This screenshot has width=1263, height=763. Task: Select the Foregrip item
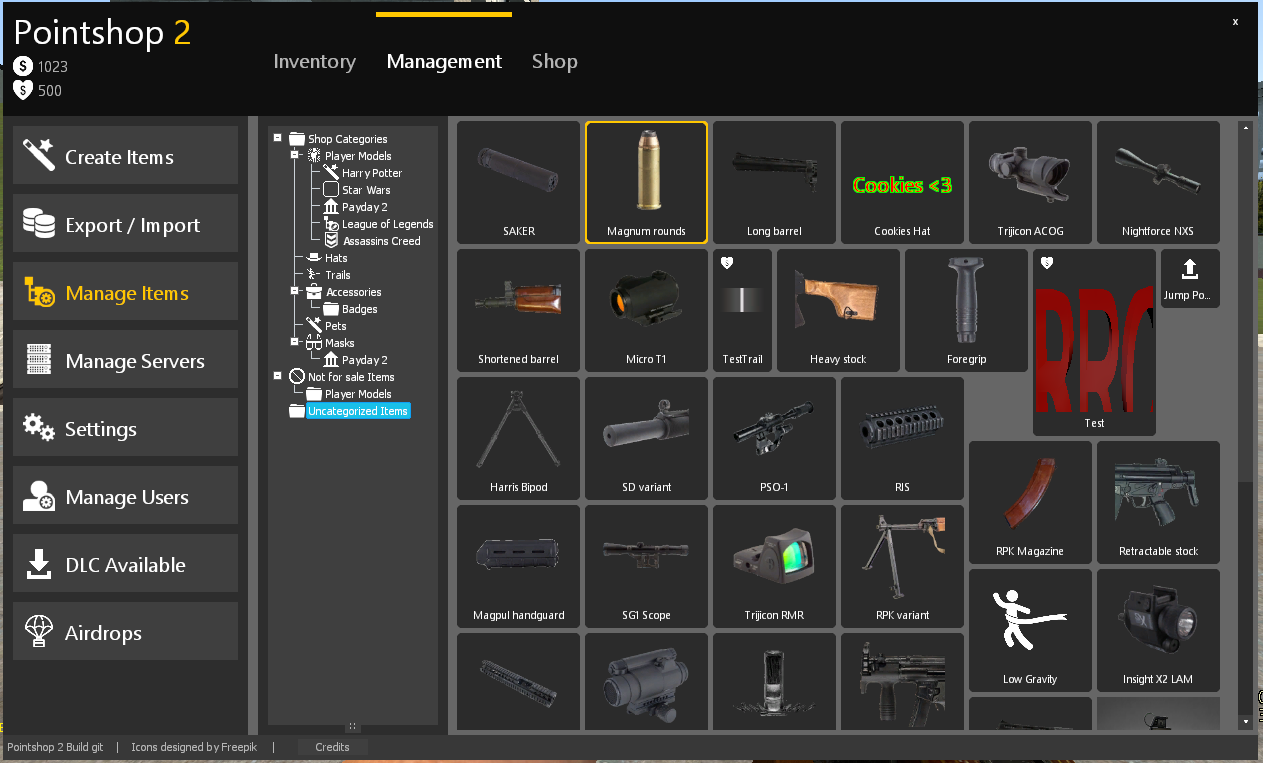point(967,310)
